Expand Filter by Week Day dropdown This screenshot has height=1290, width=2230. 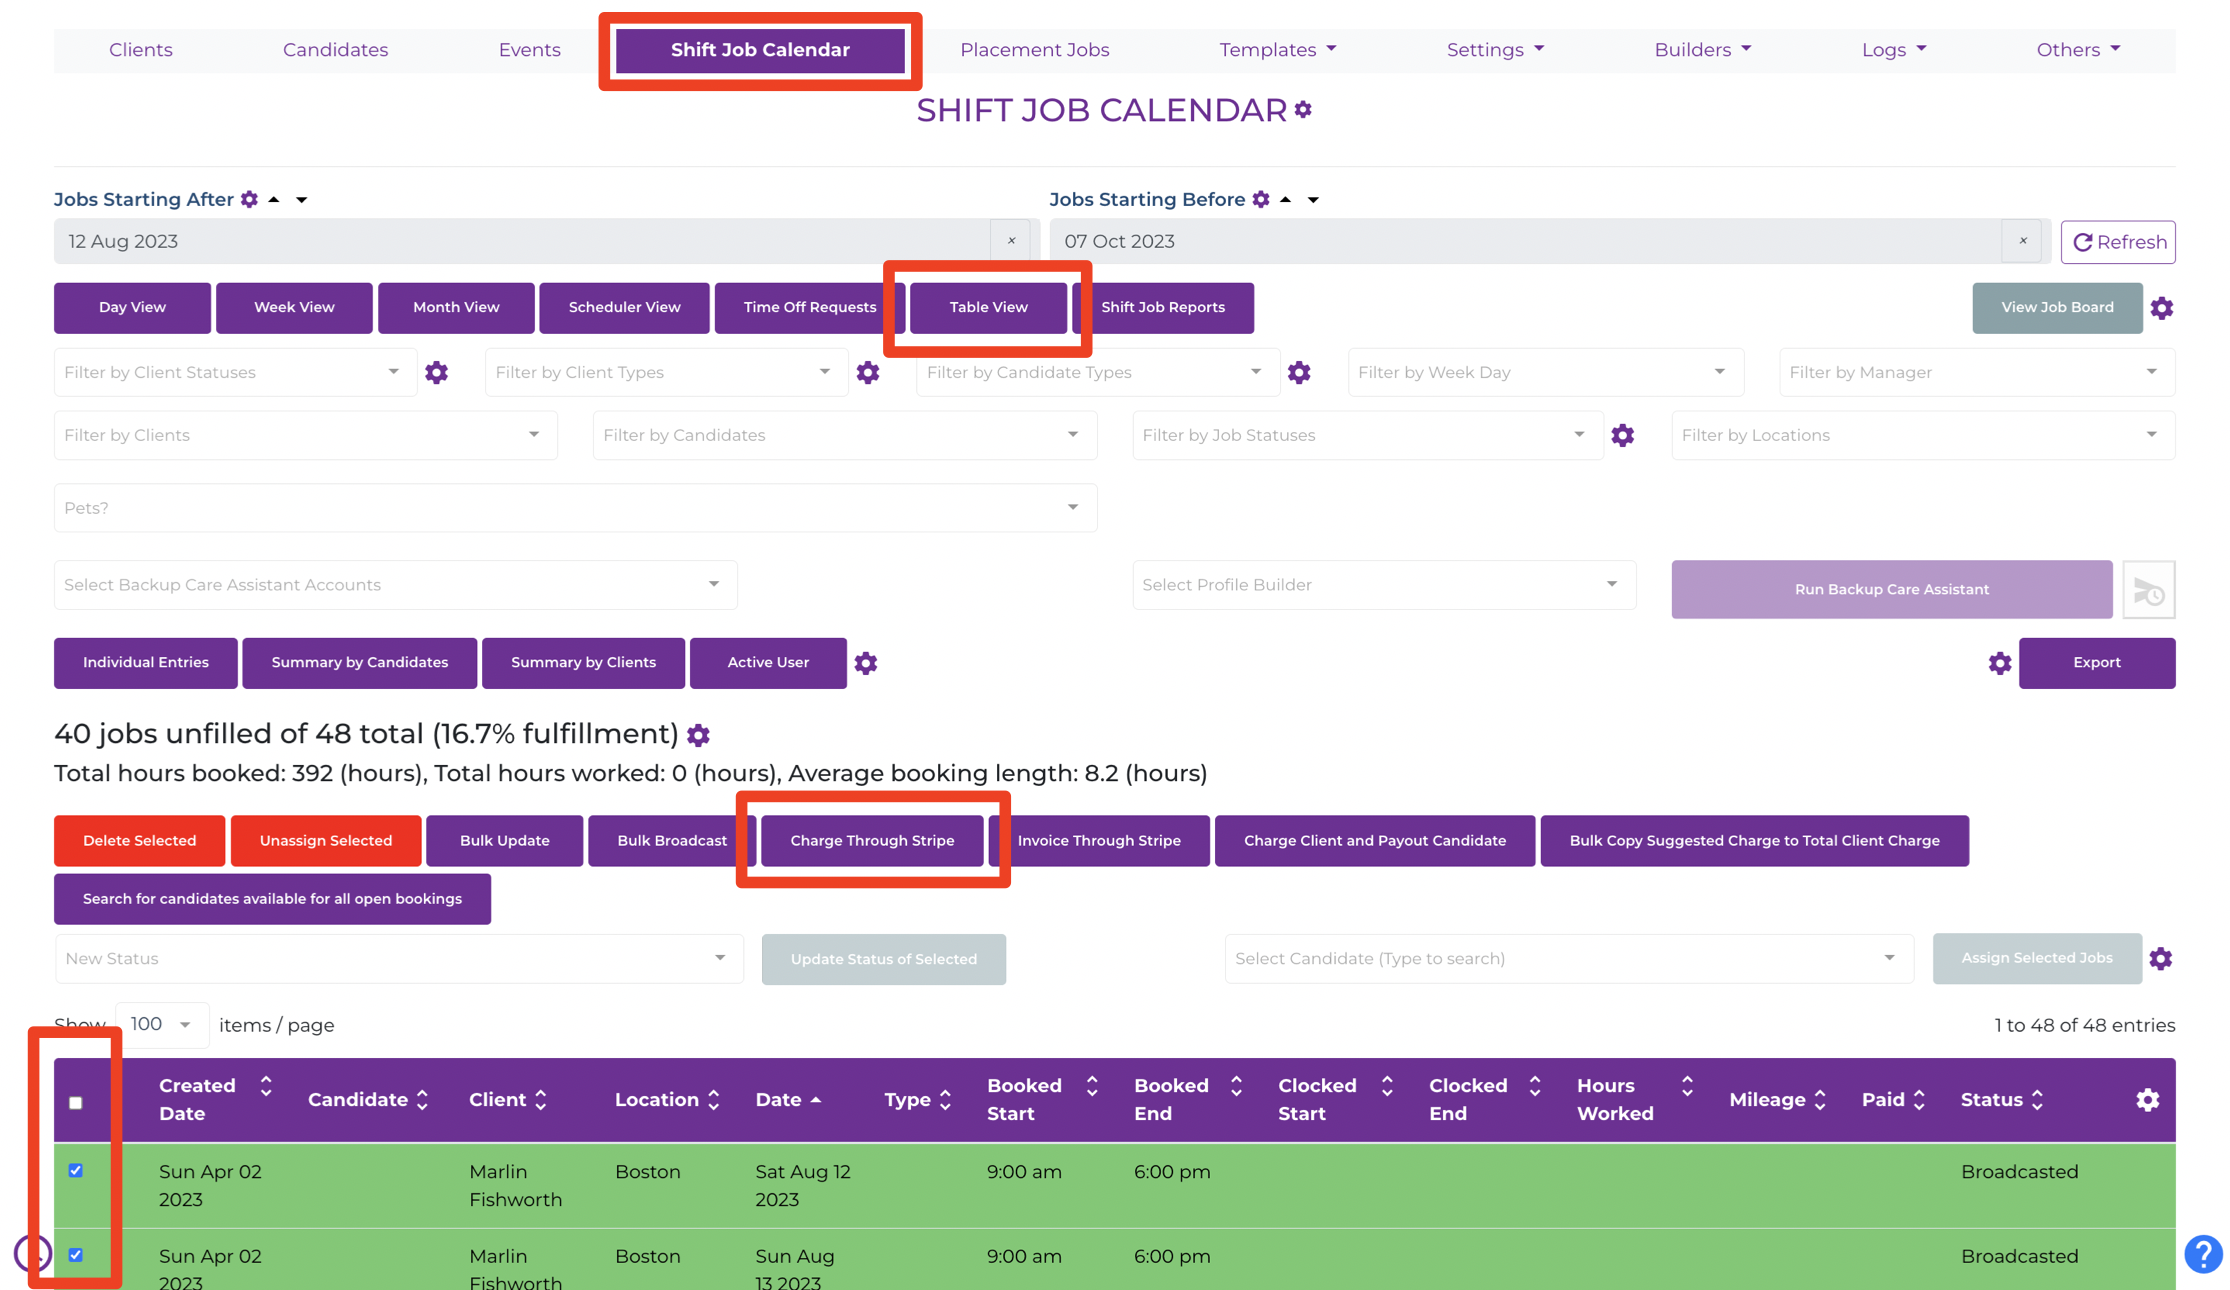[1545, 373]
